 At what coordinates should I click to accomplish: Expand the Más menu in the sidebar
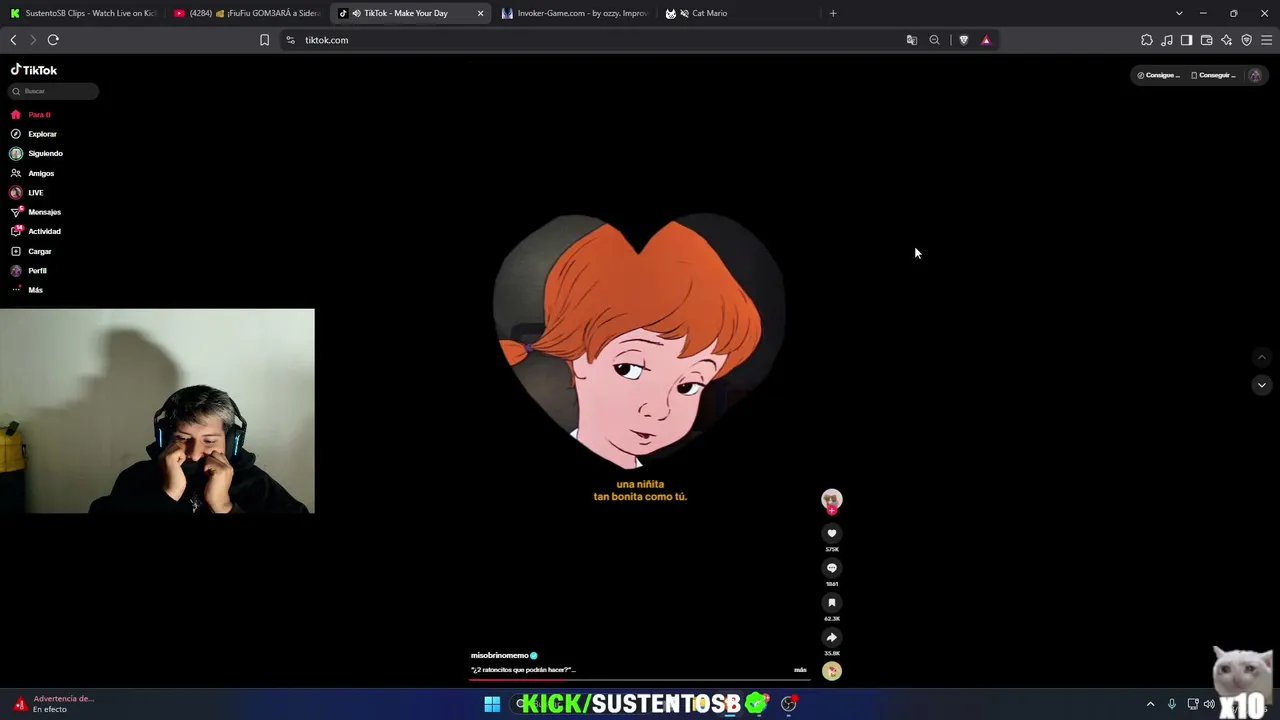(27, 290)
